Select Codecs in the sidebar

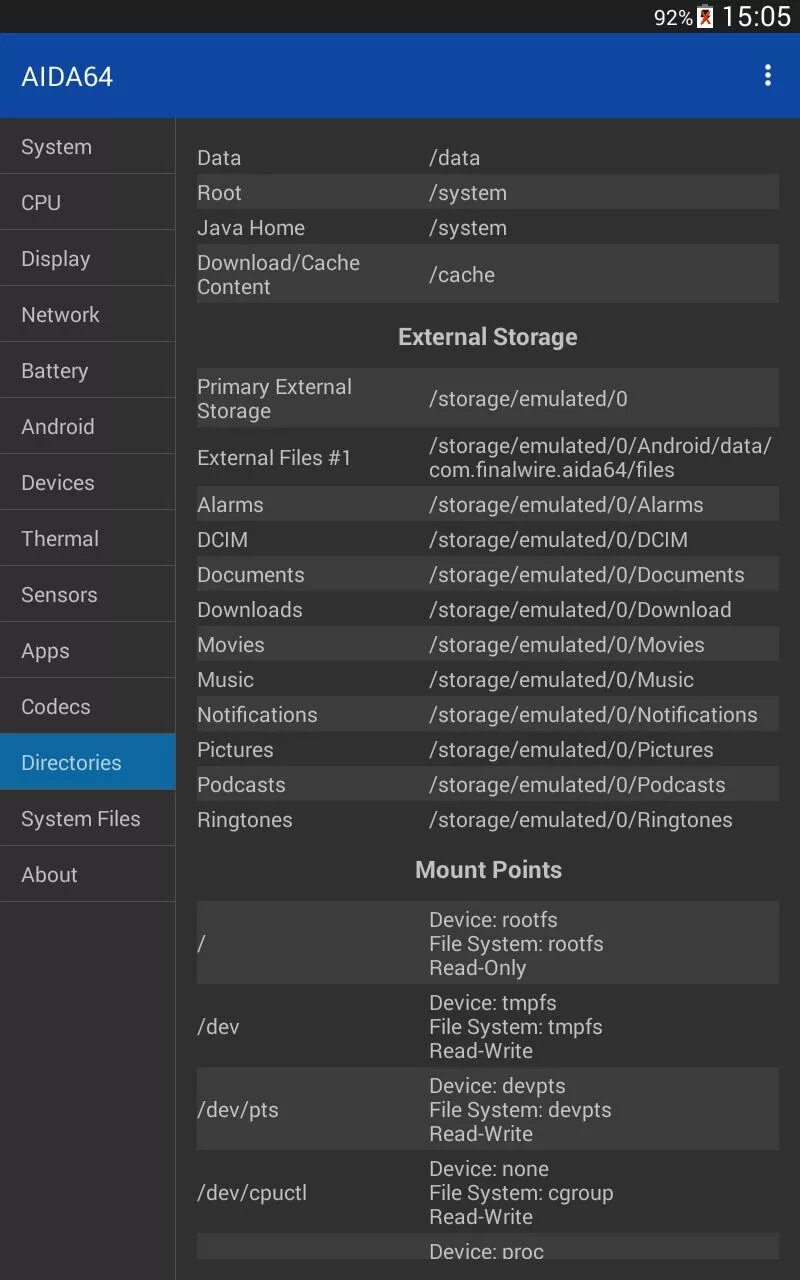pyautogui.click(x=87, y=707)
